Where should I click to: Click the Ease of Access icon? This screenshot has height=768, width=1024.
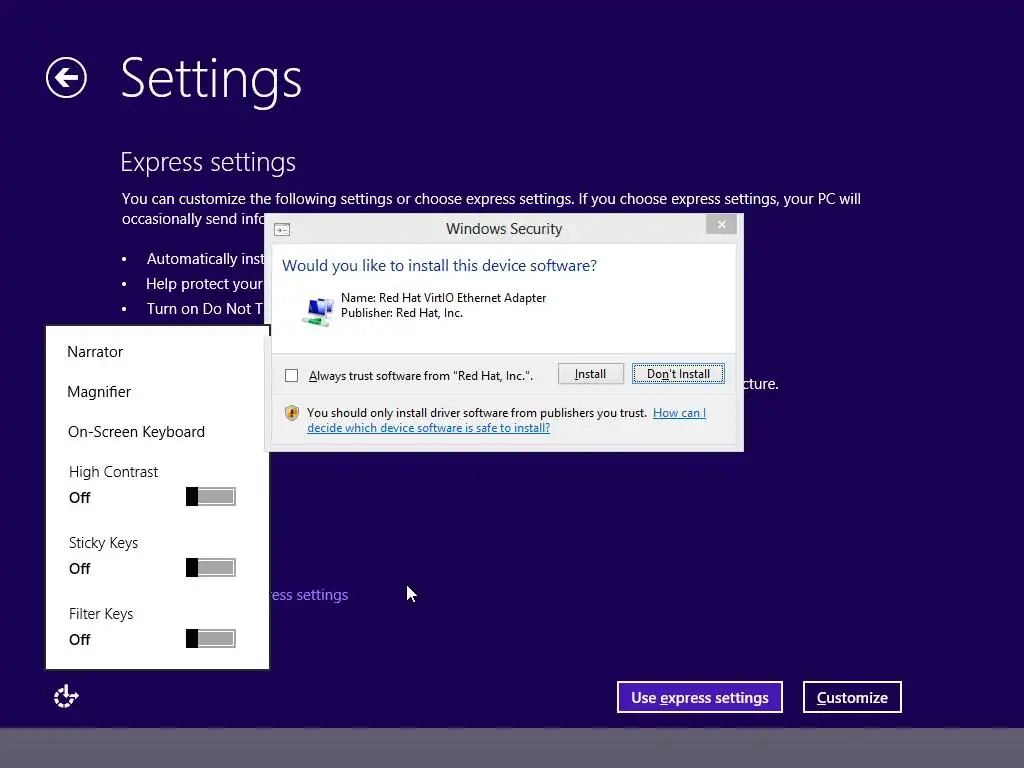(x=66, y=697)
